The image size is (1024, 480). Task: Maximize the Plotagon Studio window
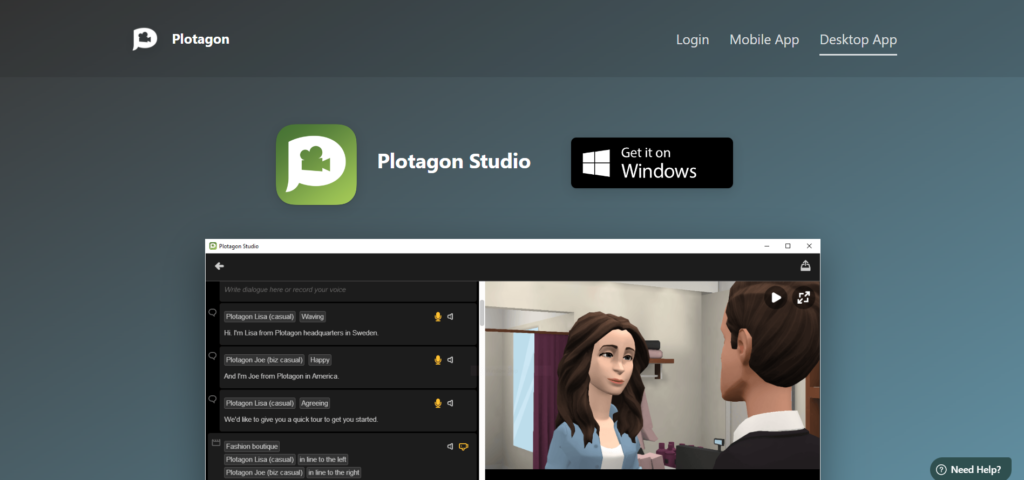788,246
